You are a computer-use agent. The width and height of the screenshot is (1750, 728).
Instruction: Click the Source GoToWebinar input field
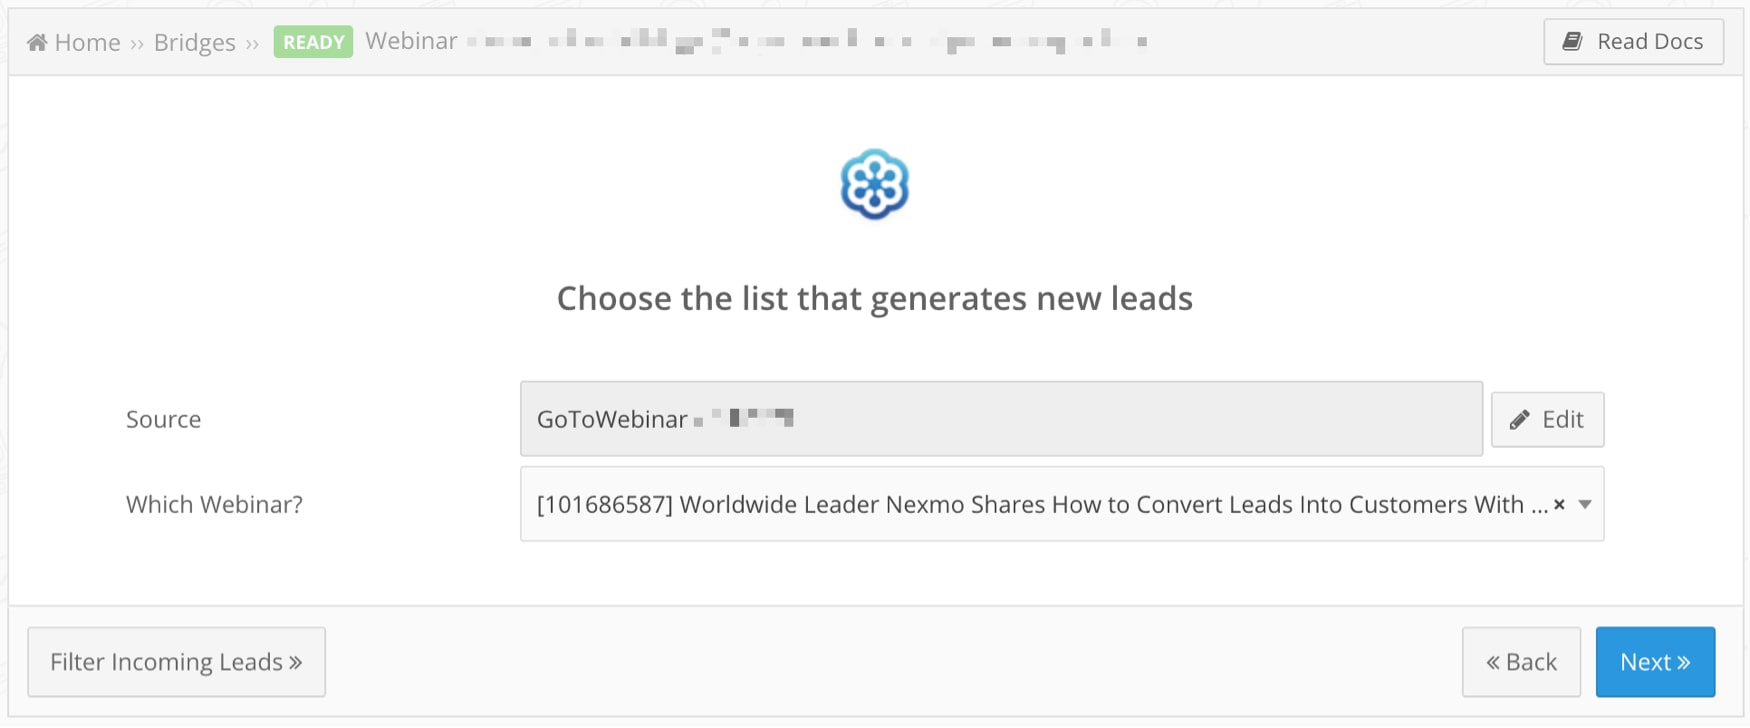(x=1000, y=419)
